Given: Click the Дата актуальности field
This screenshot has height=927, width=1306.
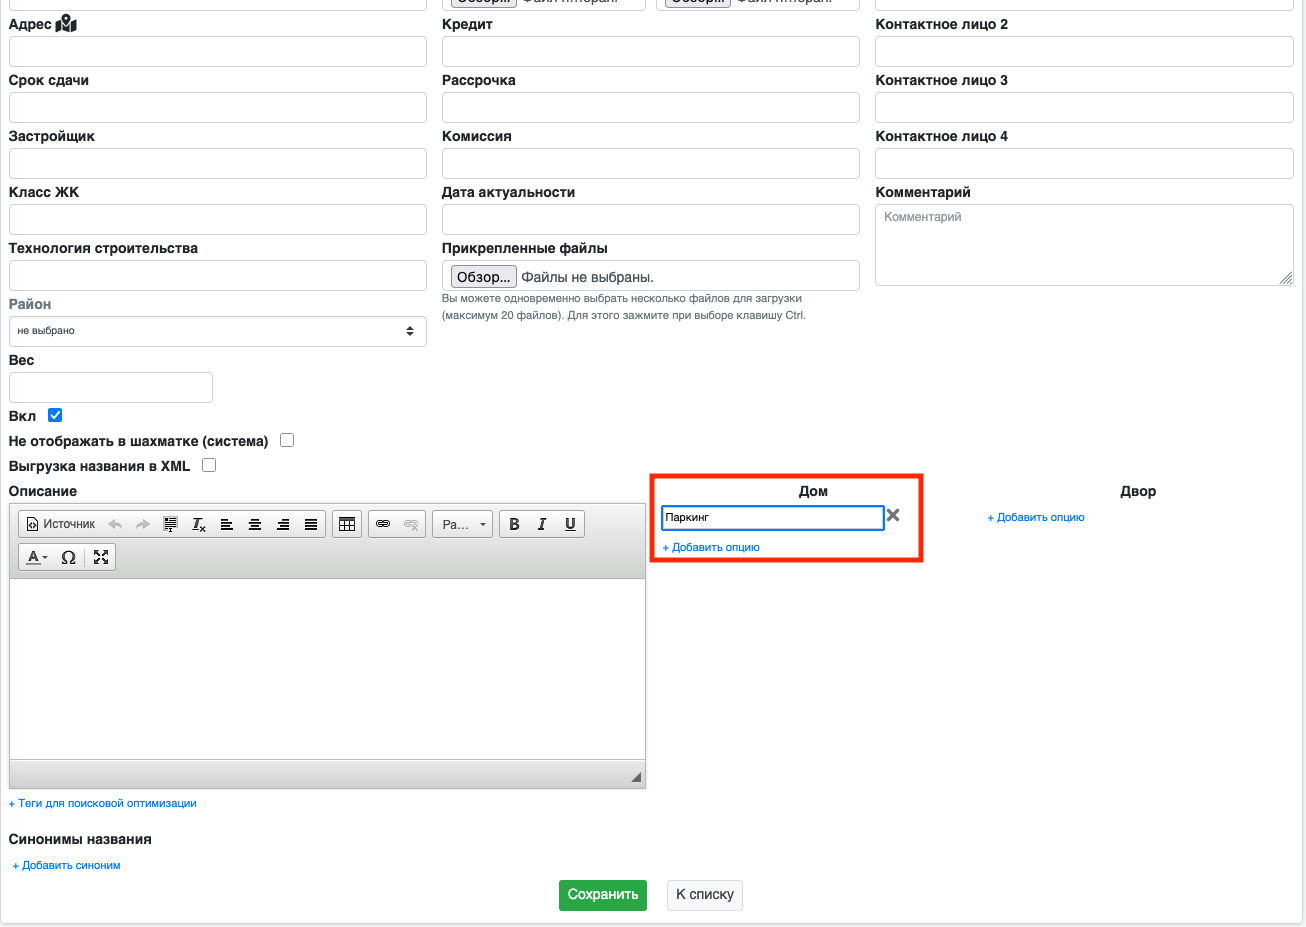Looking at the screenshot, I should point(651,219).
